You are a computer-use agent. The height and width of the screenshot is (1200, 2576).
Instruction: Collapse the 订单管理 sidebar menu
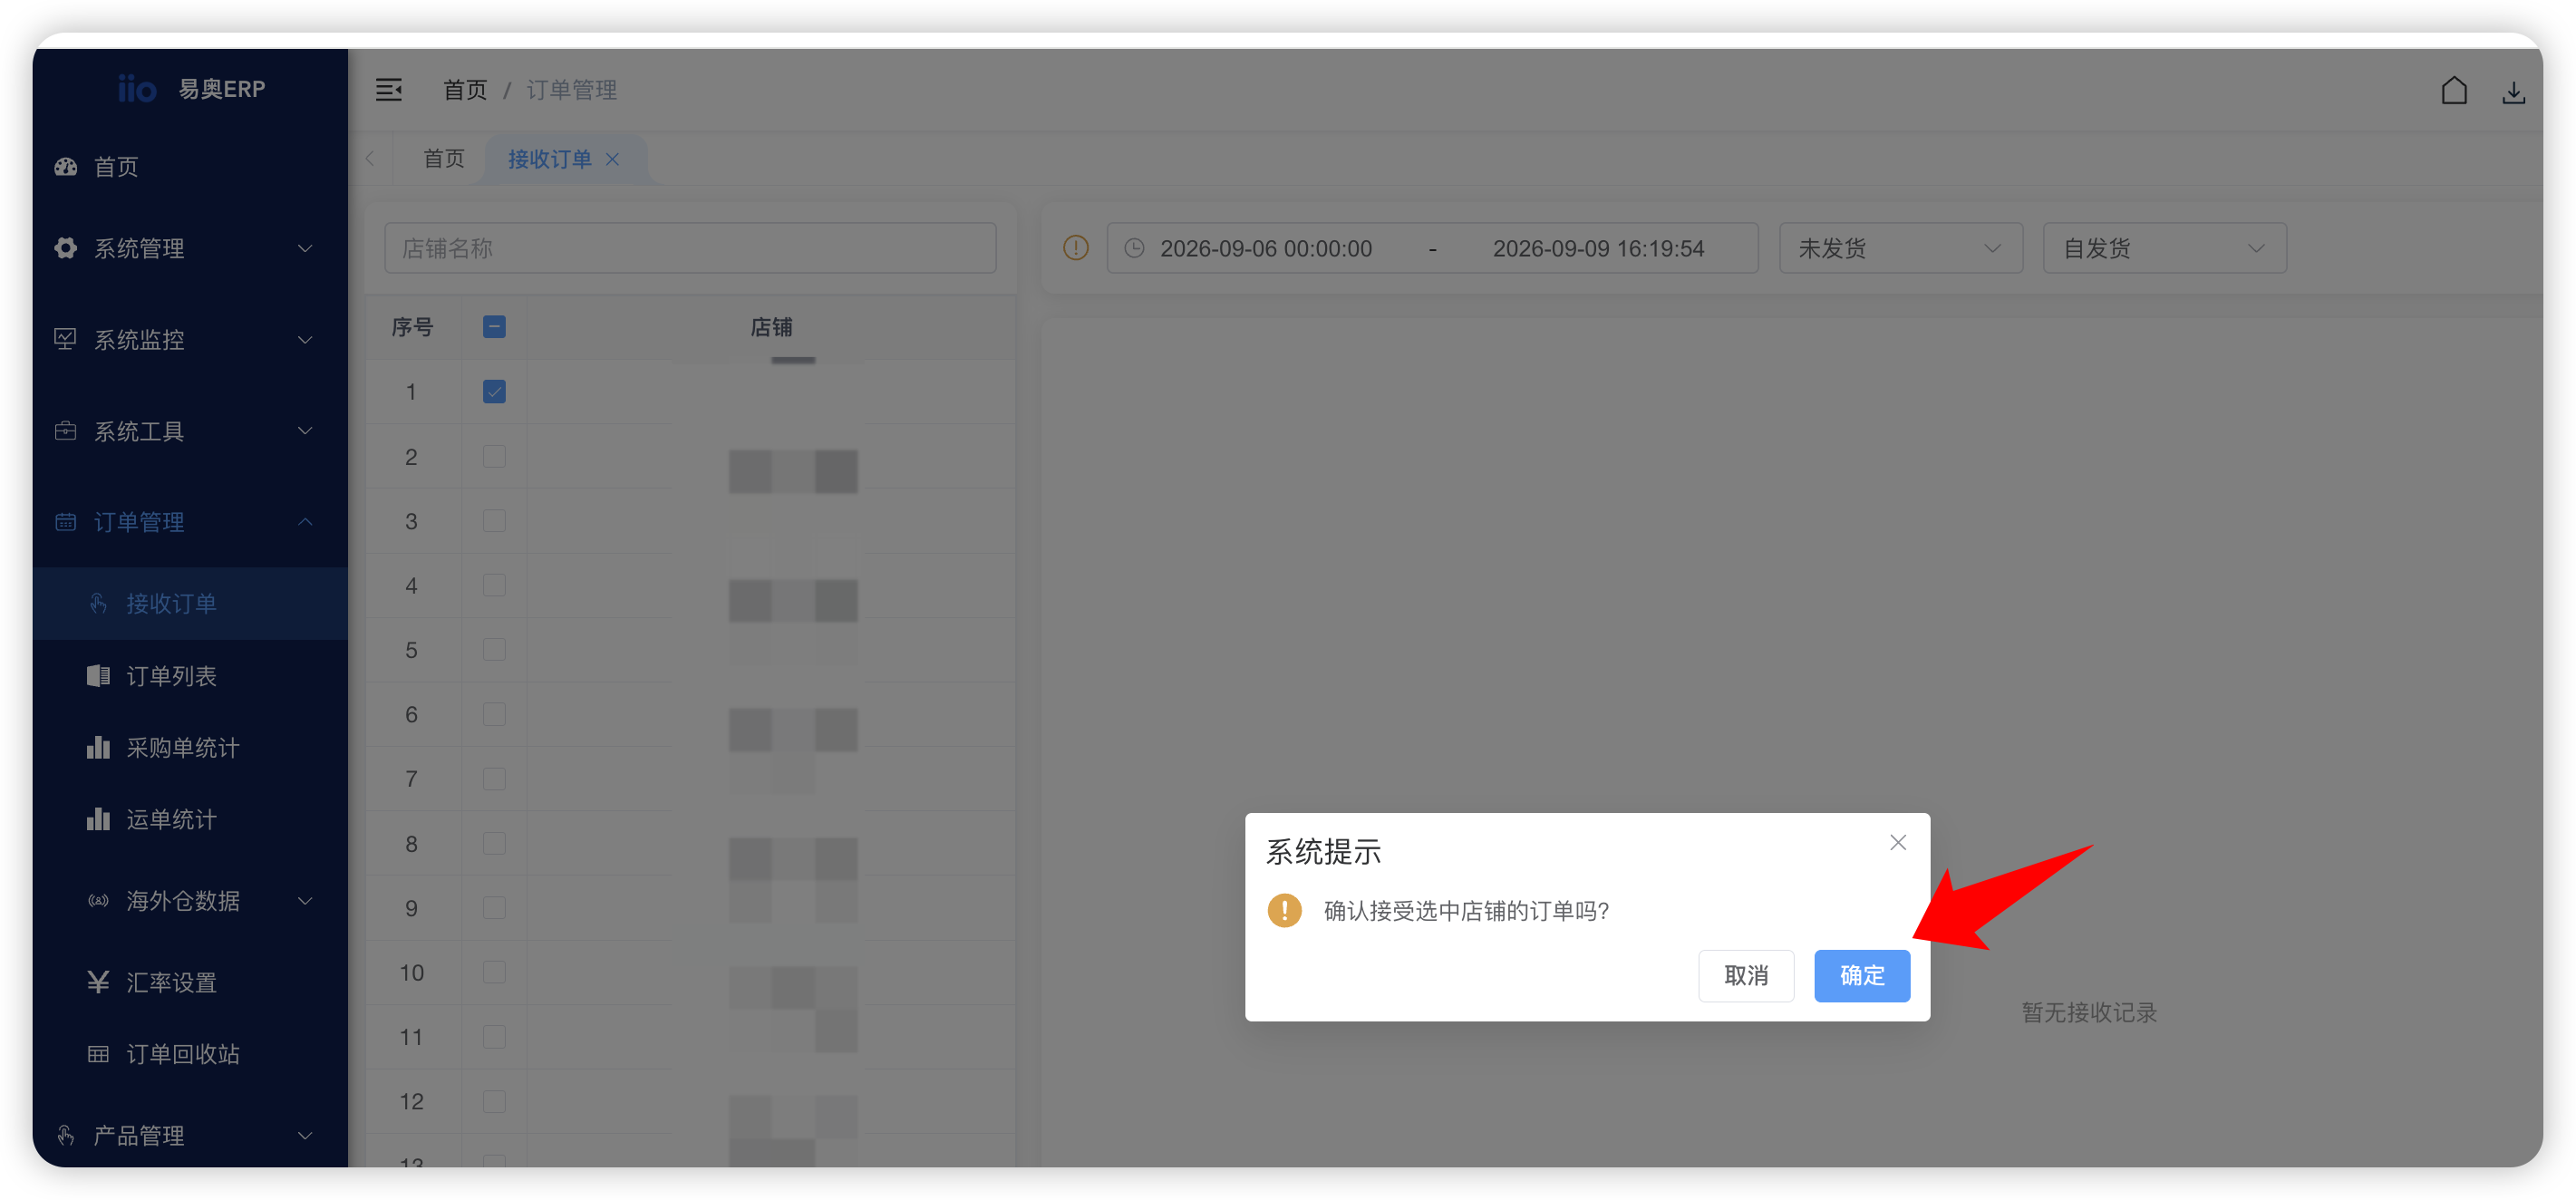tap(190, 522)
